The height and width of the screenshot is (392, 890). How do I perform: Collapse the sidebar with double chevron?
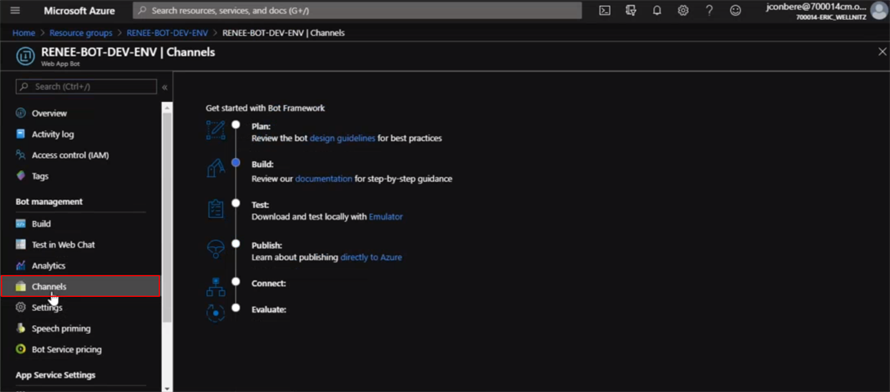165,87
